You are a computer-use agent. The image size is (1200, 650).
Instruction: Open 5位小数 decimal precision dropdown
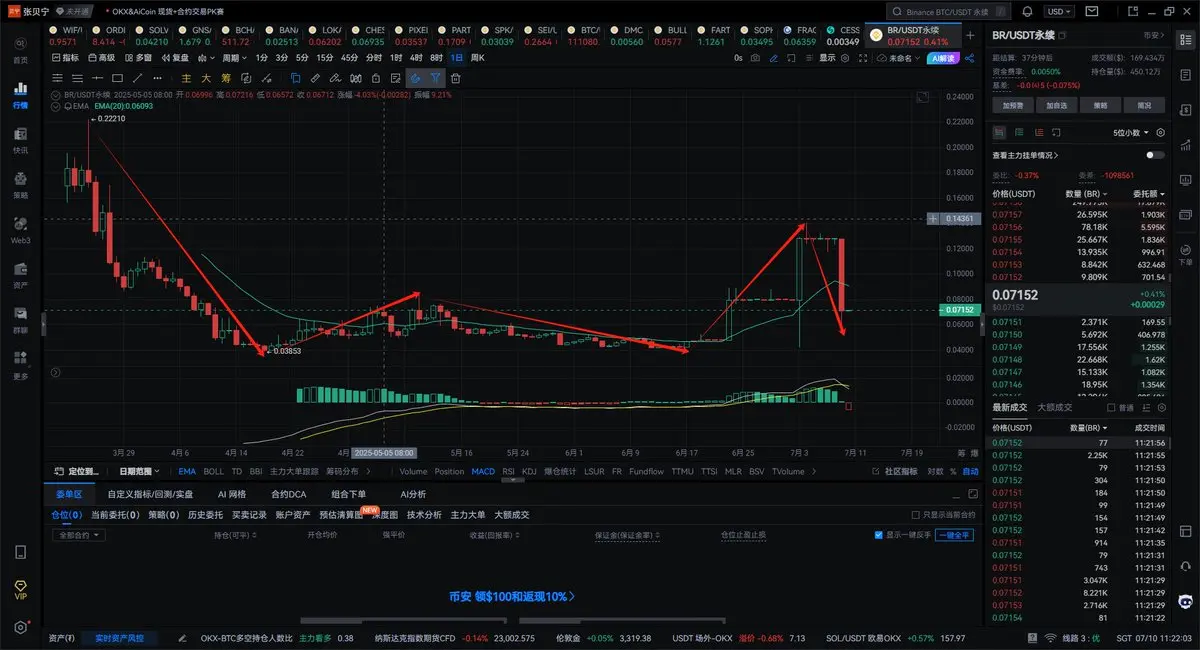tap(1131, 132)
